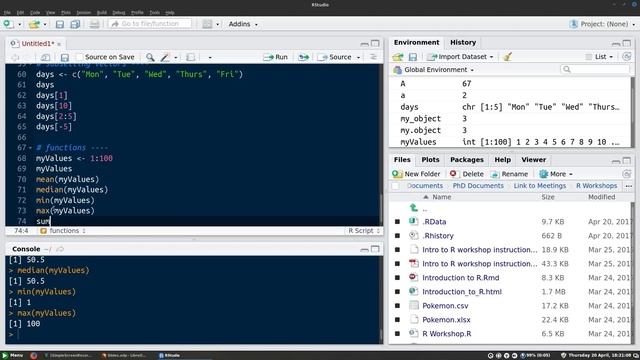Save current document from main toolbar

(x=60, y=24)
